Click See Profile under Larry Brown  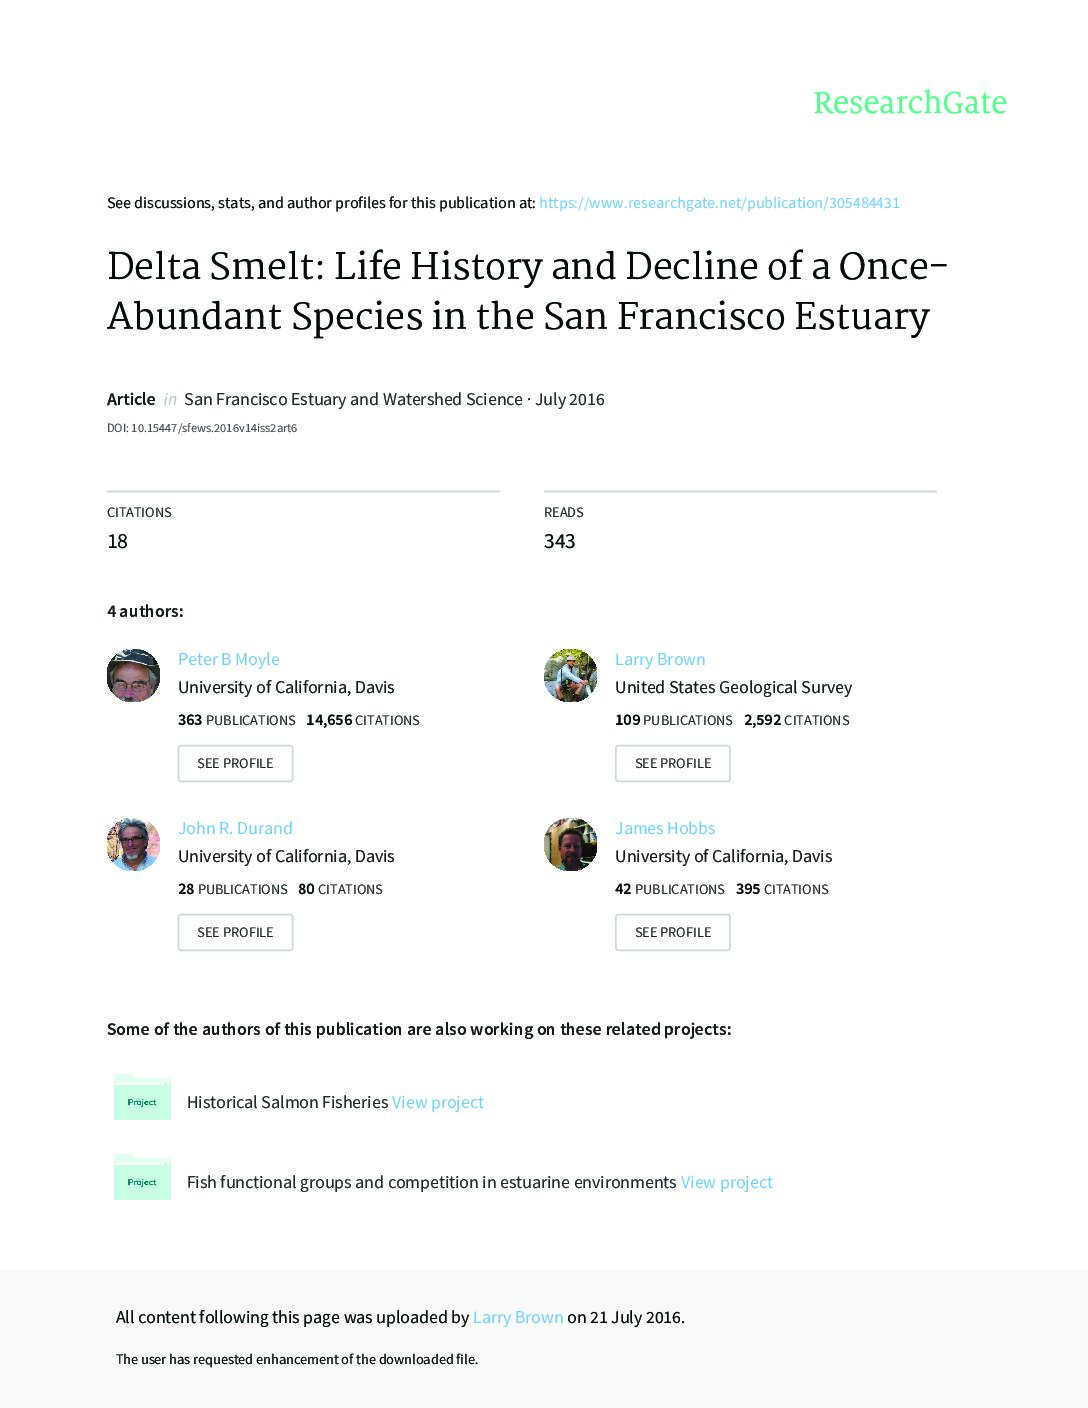pyautogui.click(x=672, y=763)
